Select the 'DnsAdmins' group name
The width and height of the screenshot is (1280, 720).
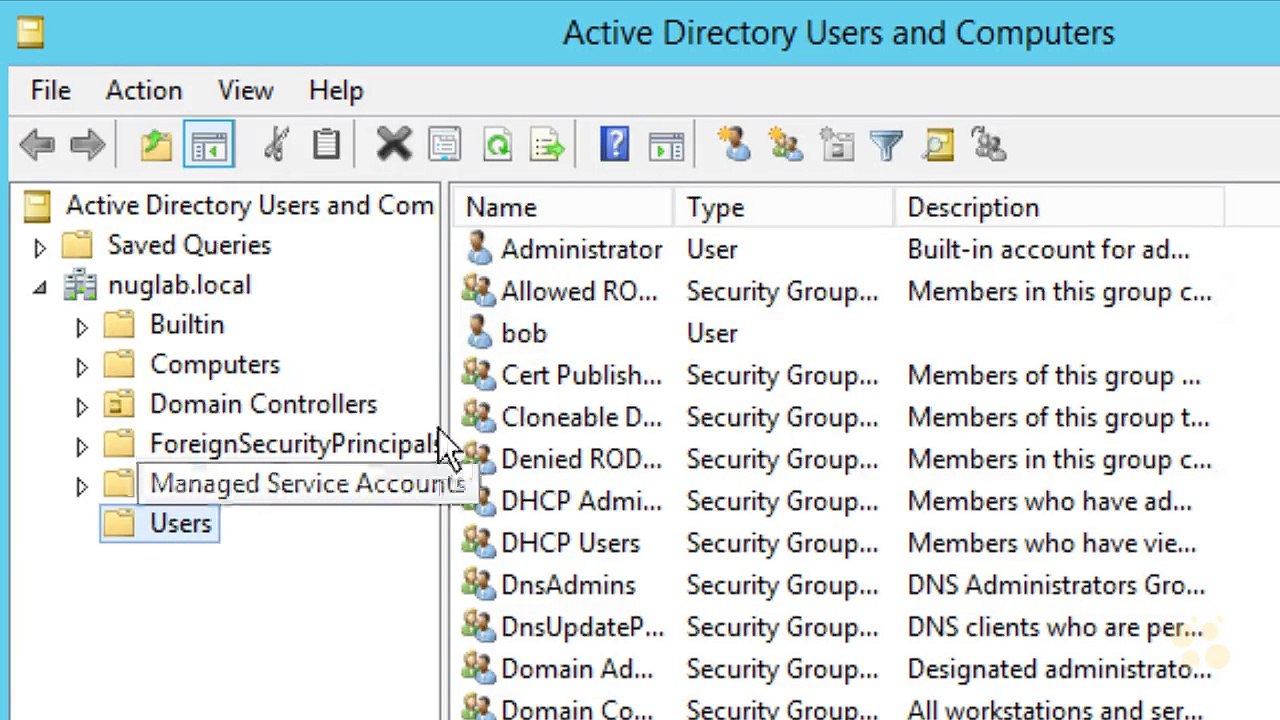(568, 586)
